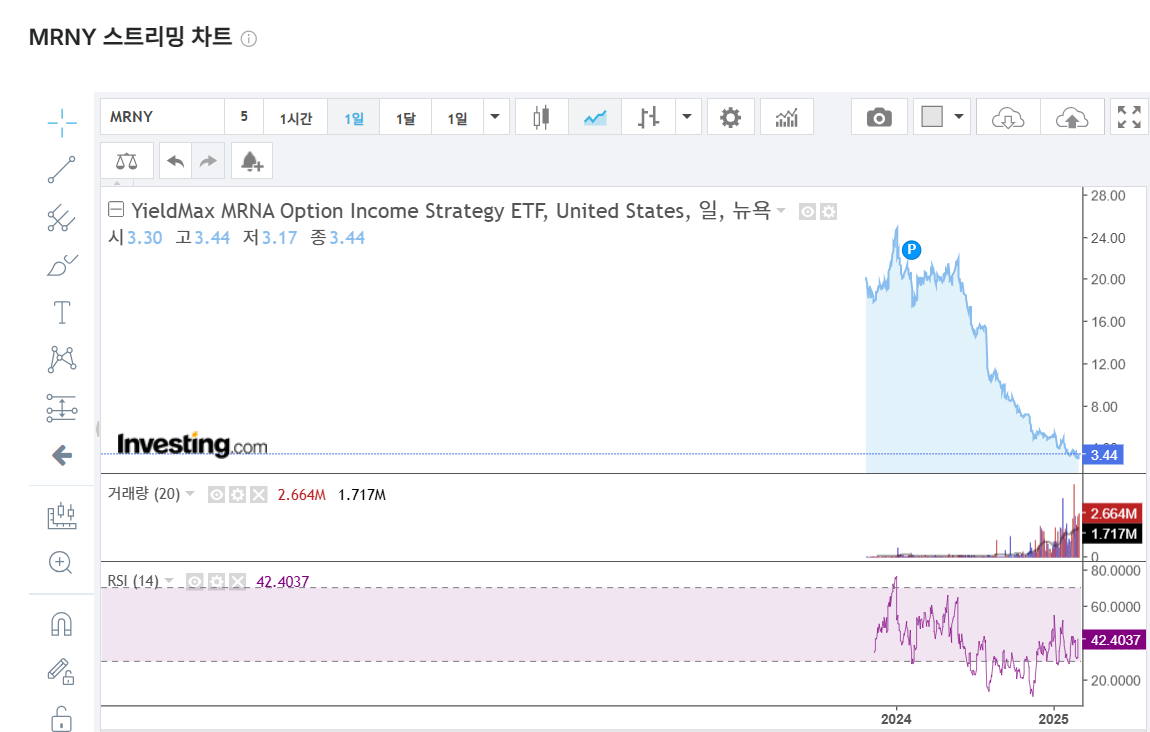This screenshot has height=732, width=1150.
Task: Select the bar chart style icon
Action: click(648, 117)
